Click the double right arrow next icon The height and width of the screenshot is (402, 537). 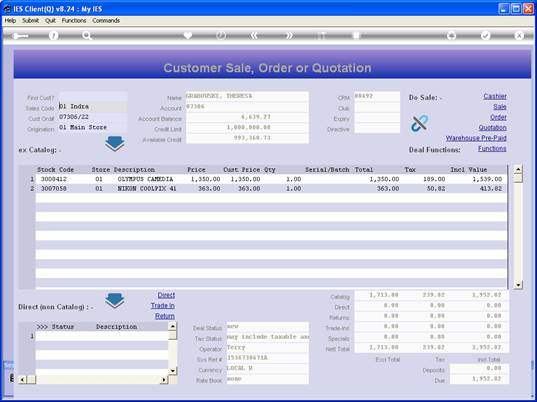pos(289,35)
